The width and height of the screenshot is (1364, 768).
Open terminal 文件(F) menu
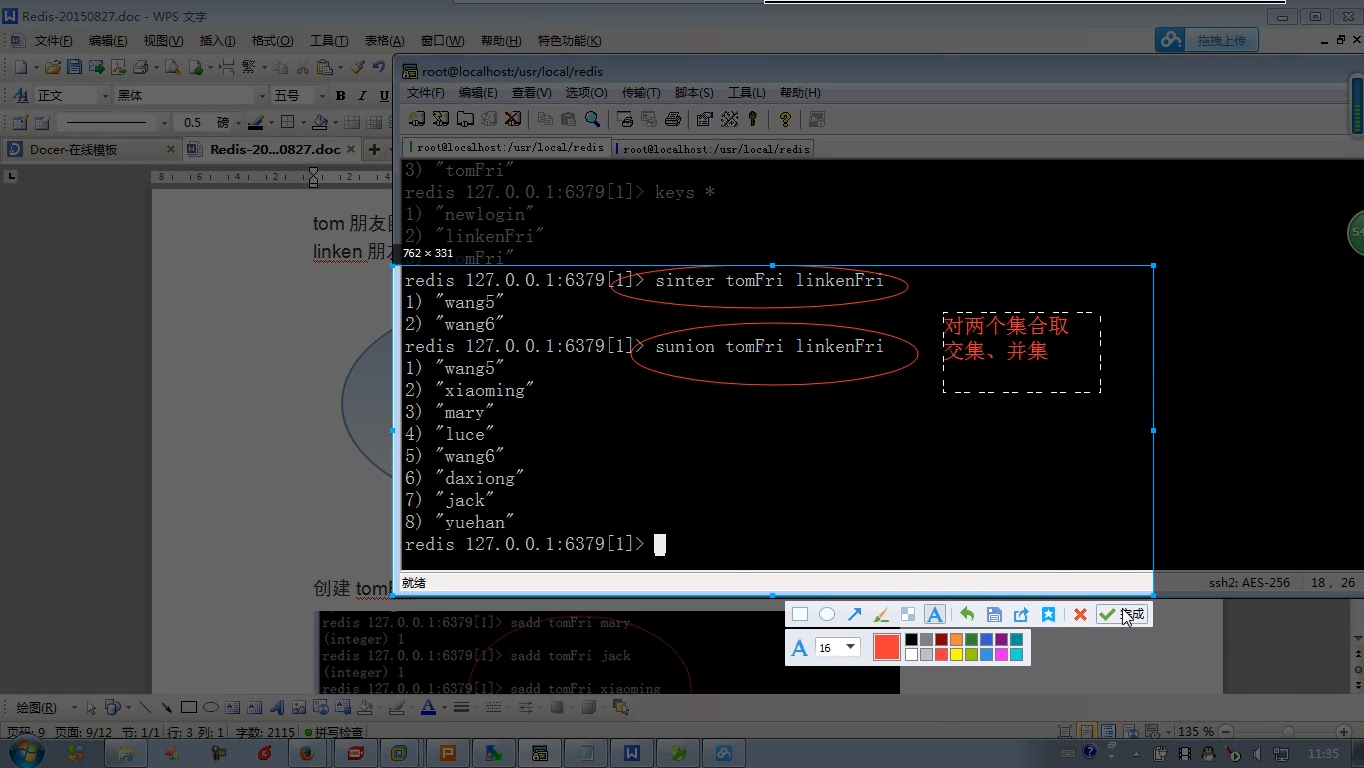point(425,93)
